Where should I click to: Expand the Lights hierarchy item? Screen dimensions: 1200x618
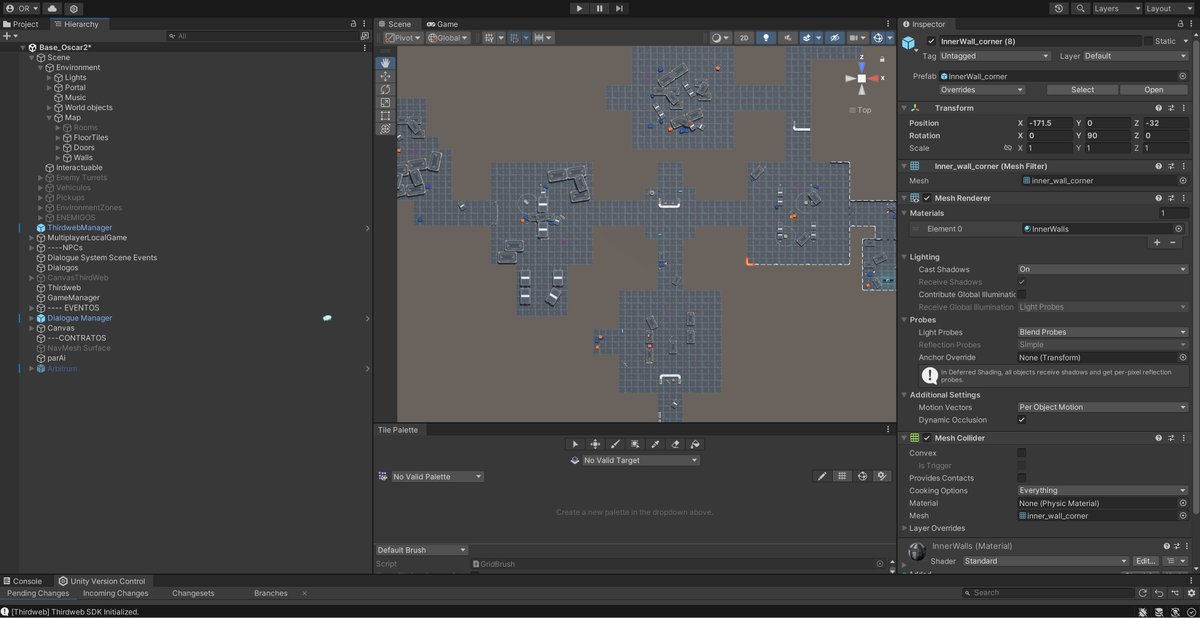(x=49, y=78)
